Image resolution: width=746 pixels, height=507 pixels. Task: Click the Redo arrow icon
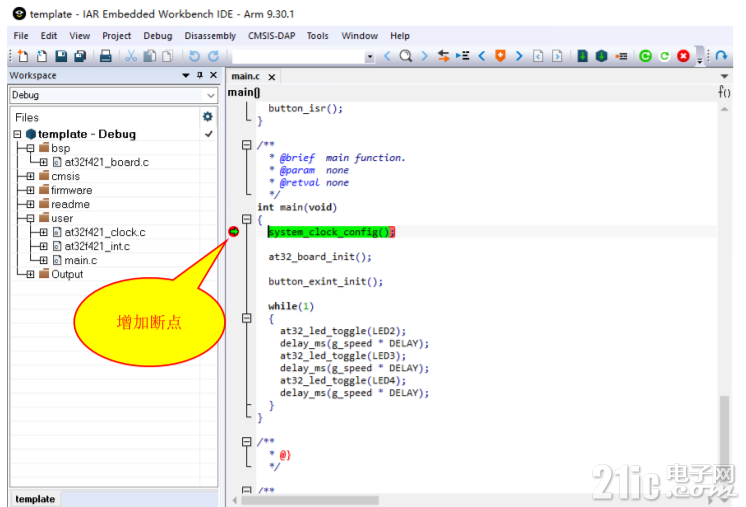(214, 56)
